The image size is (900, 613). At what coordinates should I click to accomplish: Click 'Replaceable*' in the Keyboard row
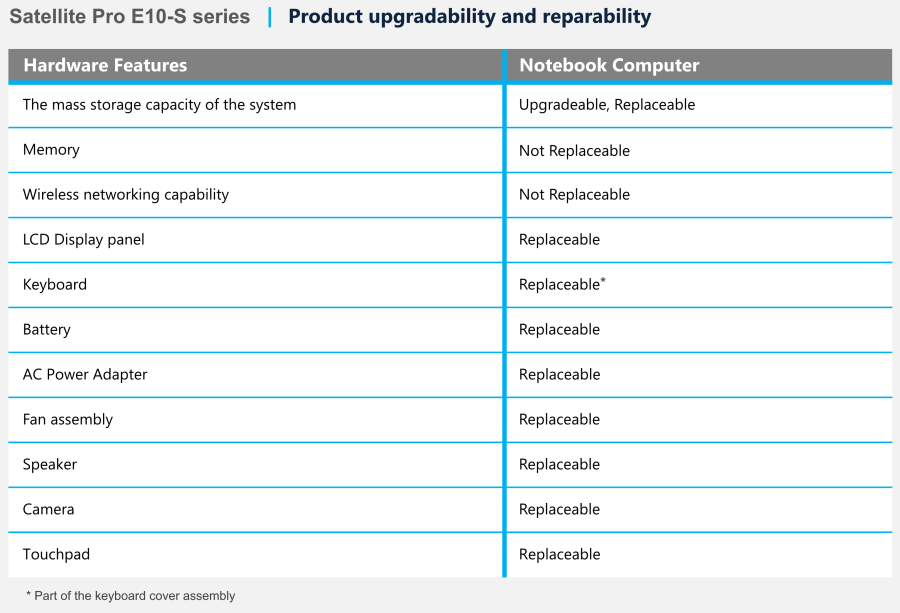pyautogui.click(x=562, y=285)
